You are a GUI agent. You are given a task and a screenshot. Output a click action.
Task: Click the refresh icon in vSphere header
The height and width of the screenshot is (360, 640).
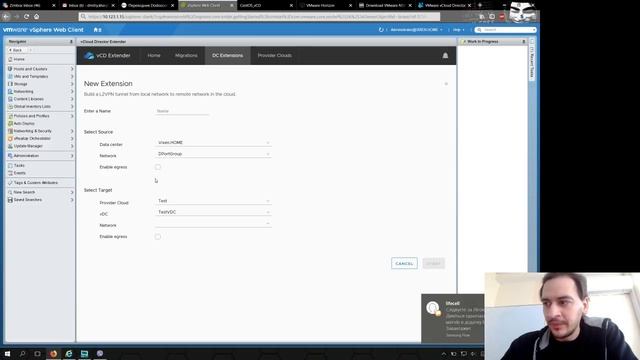(381, 30)
